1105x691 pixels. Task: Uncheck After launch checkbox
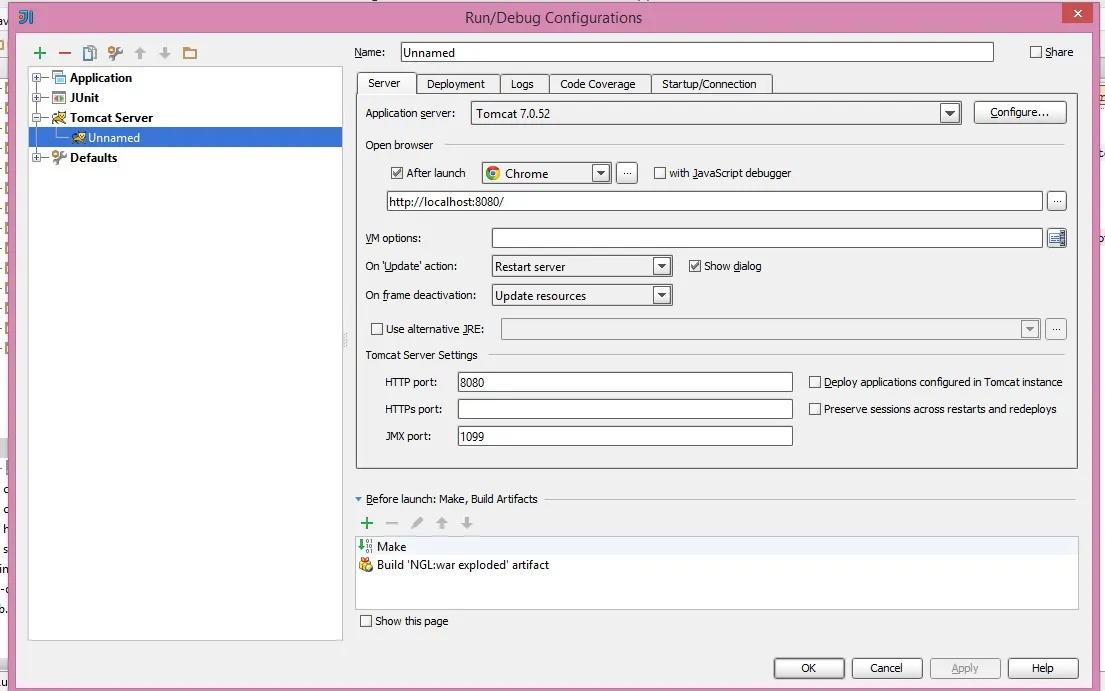[x=397, y=173]
